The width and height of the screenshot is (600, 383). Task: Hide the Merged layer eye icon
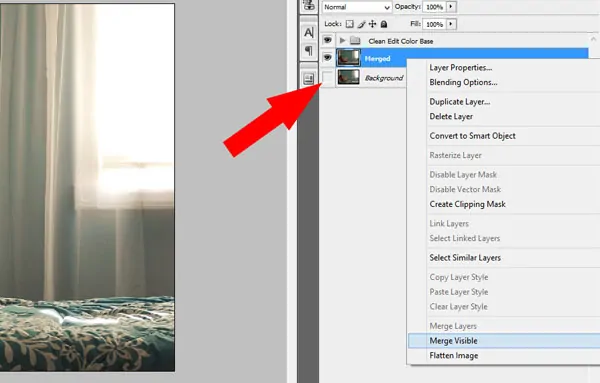tap(328, 58)
